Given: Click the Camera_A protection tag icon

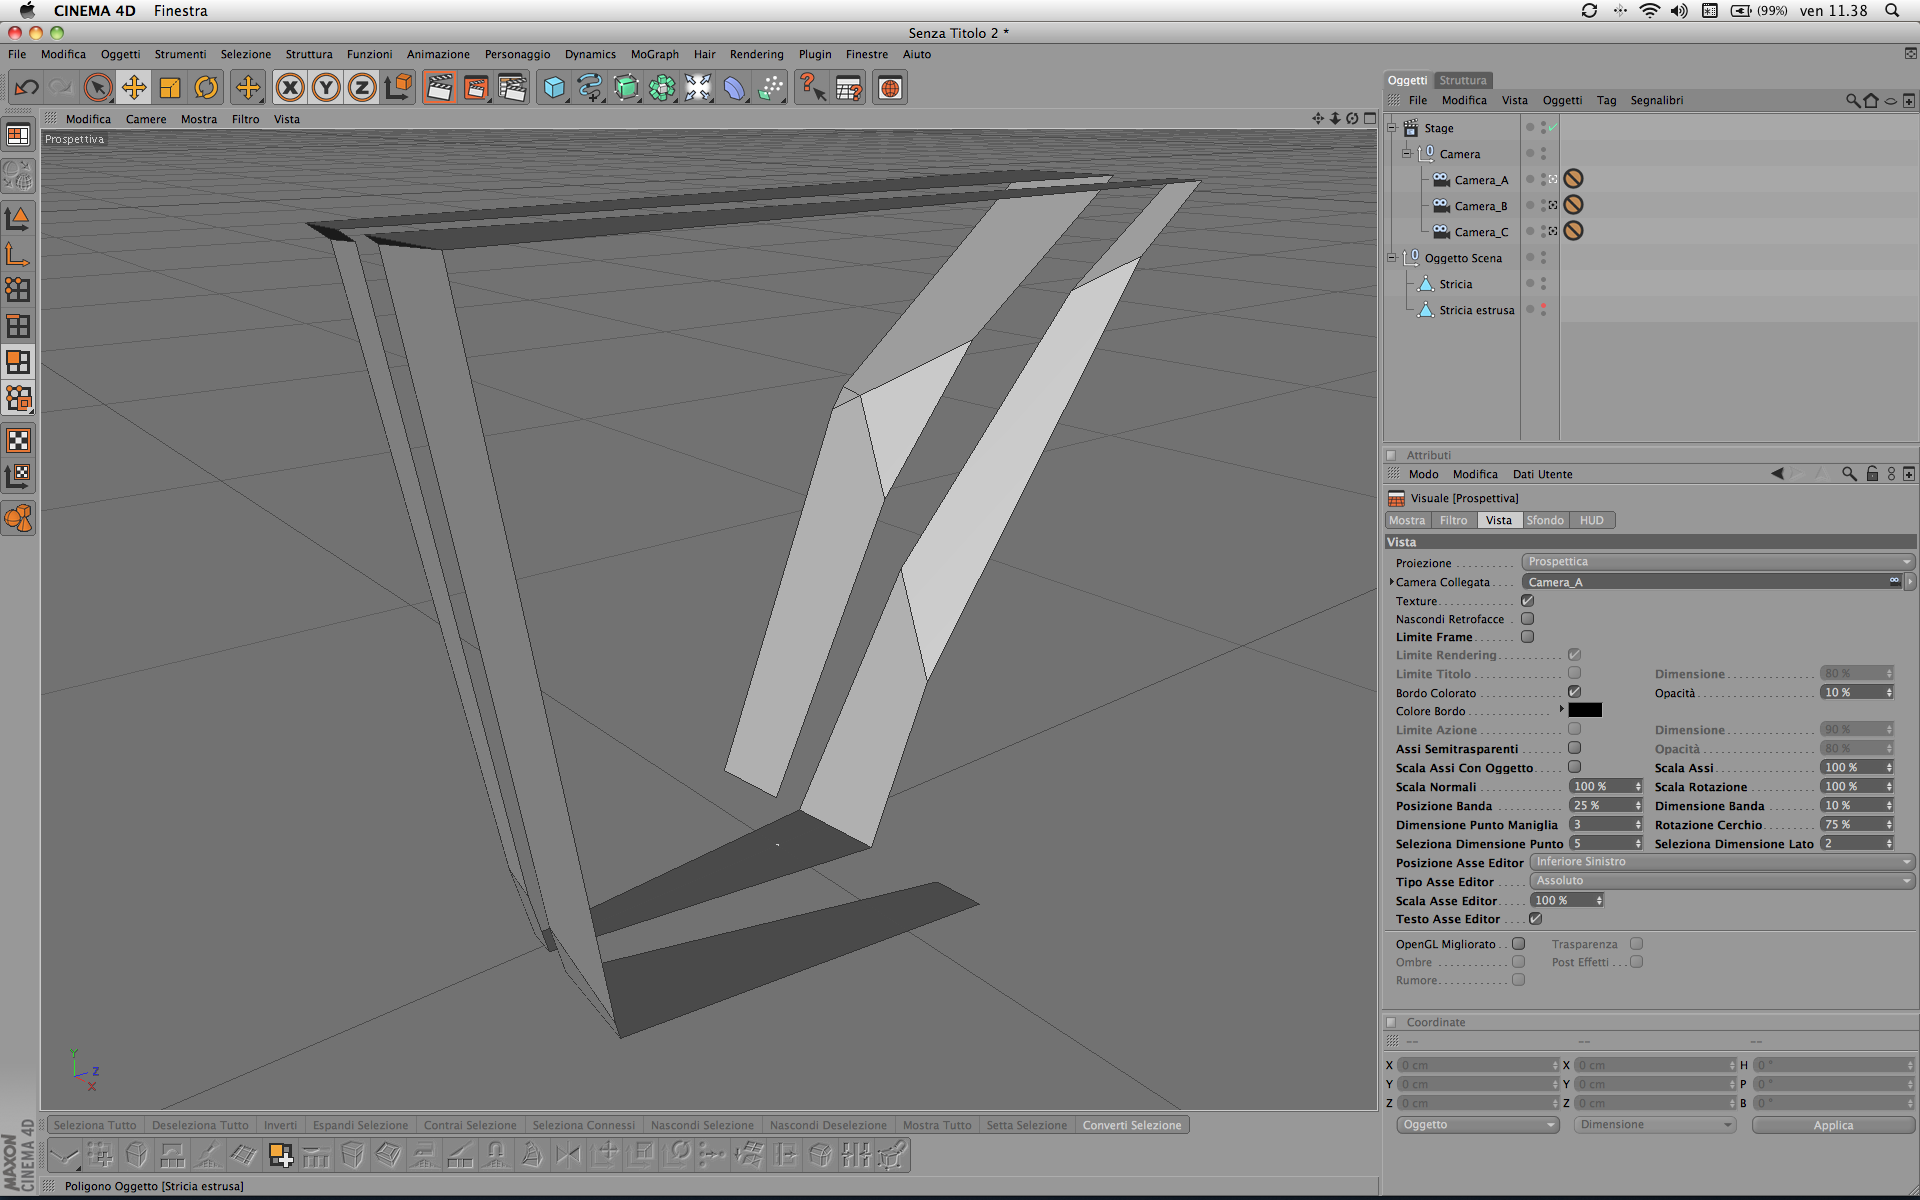Looking at the screenshot, I should tap(1573, 179).
